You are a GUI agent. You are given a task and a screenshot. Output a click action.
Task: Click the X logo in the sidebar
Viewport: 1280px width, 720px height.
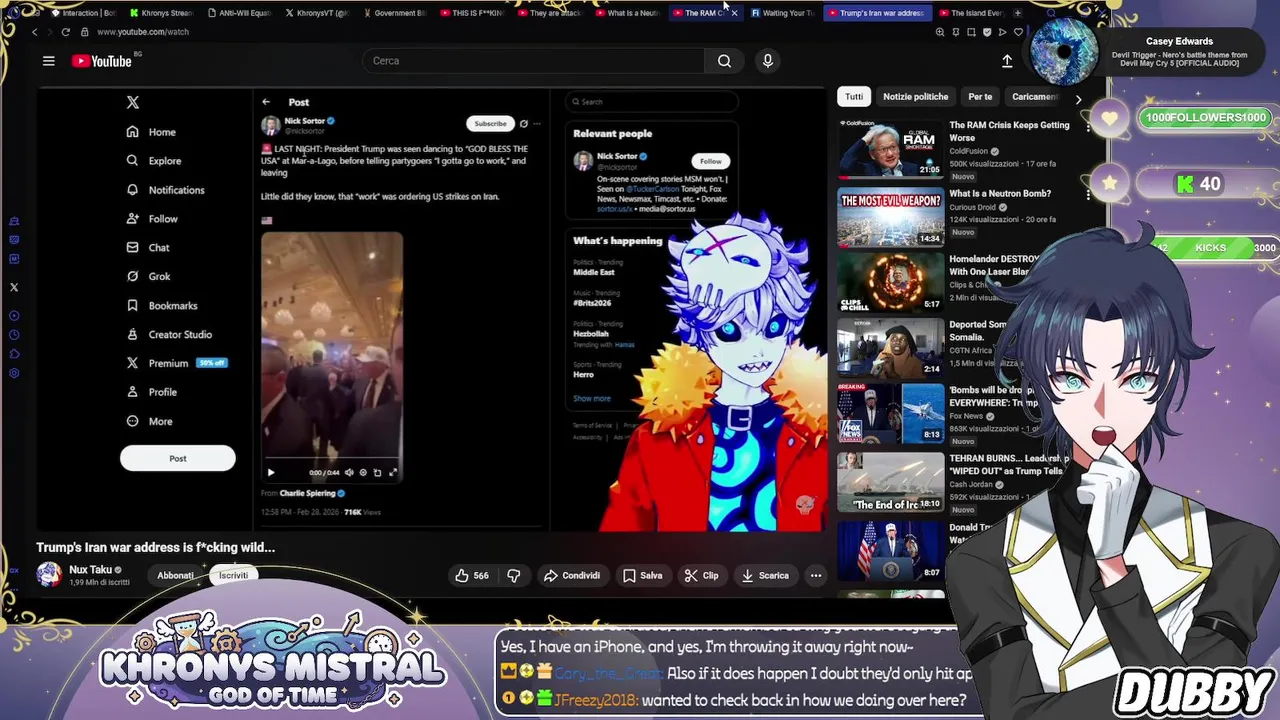(133, 102)
